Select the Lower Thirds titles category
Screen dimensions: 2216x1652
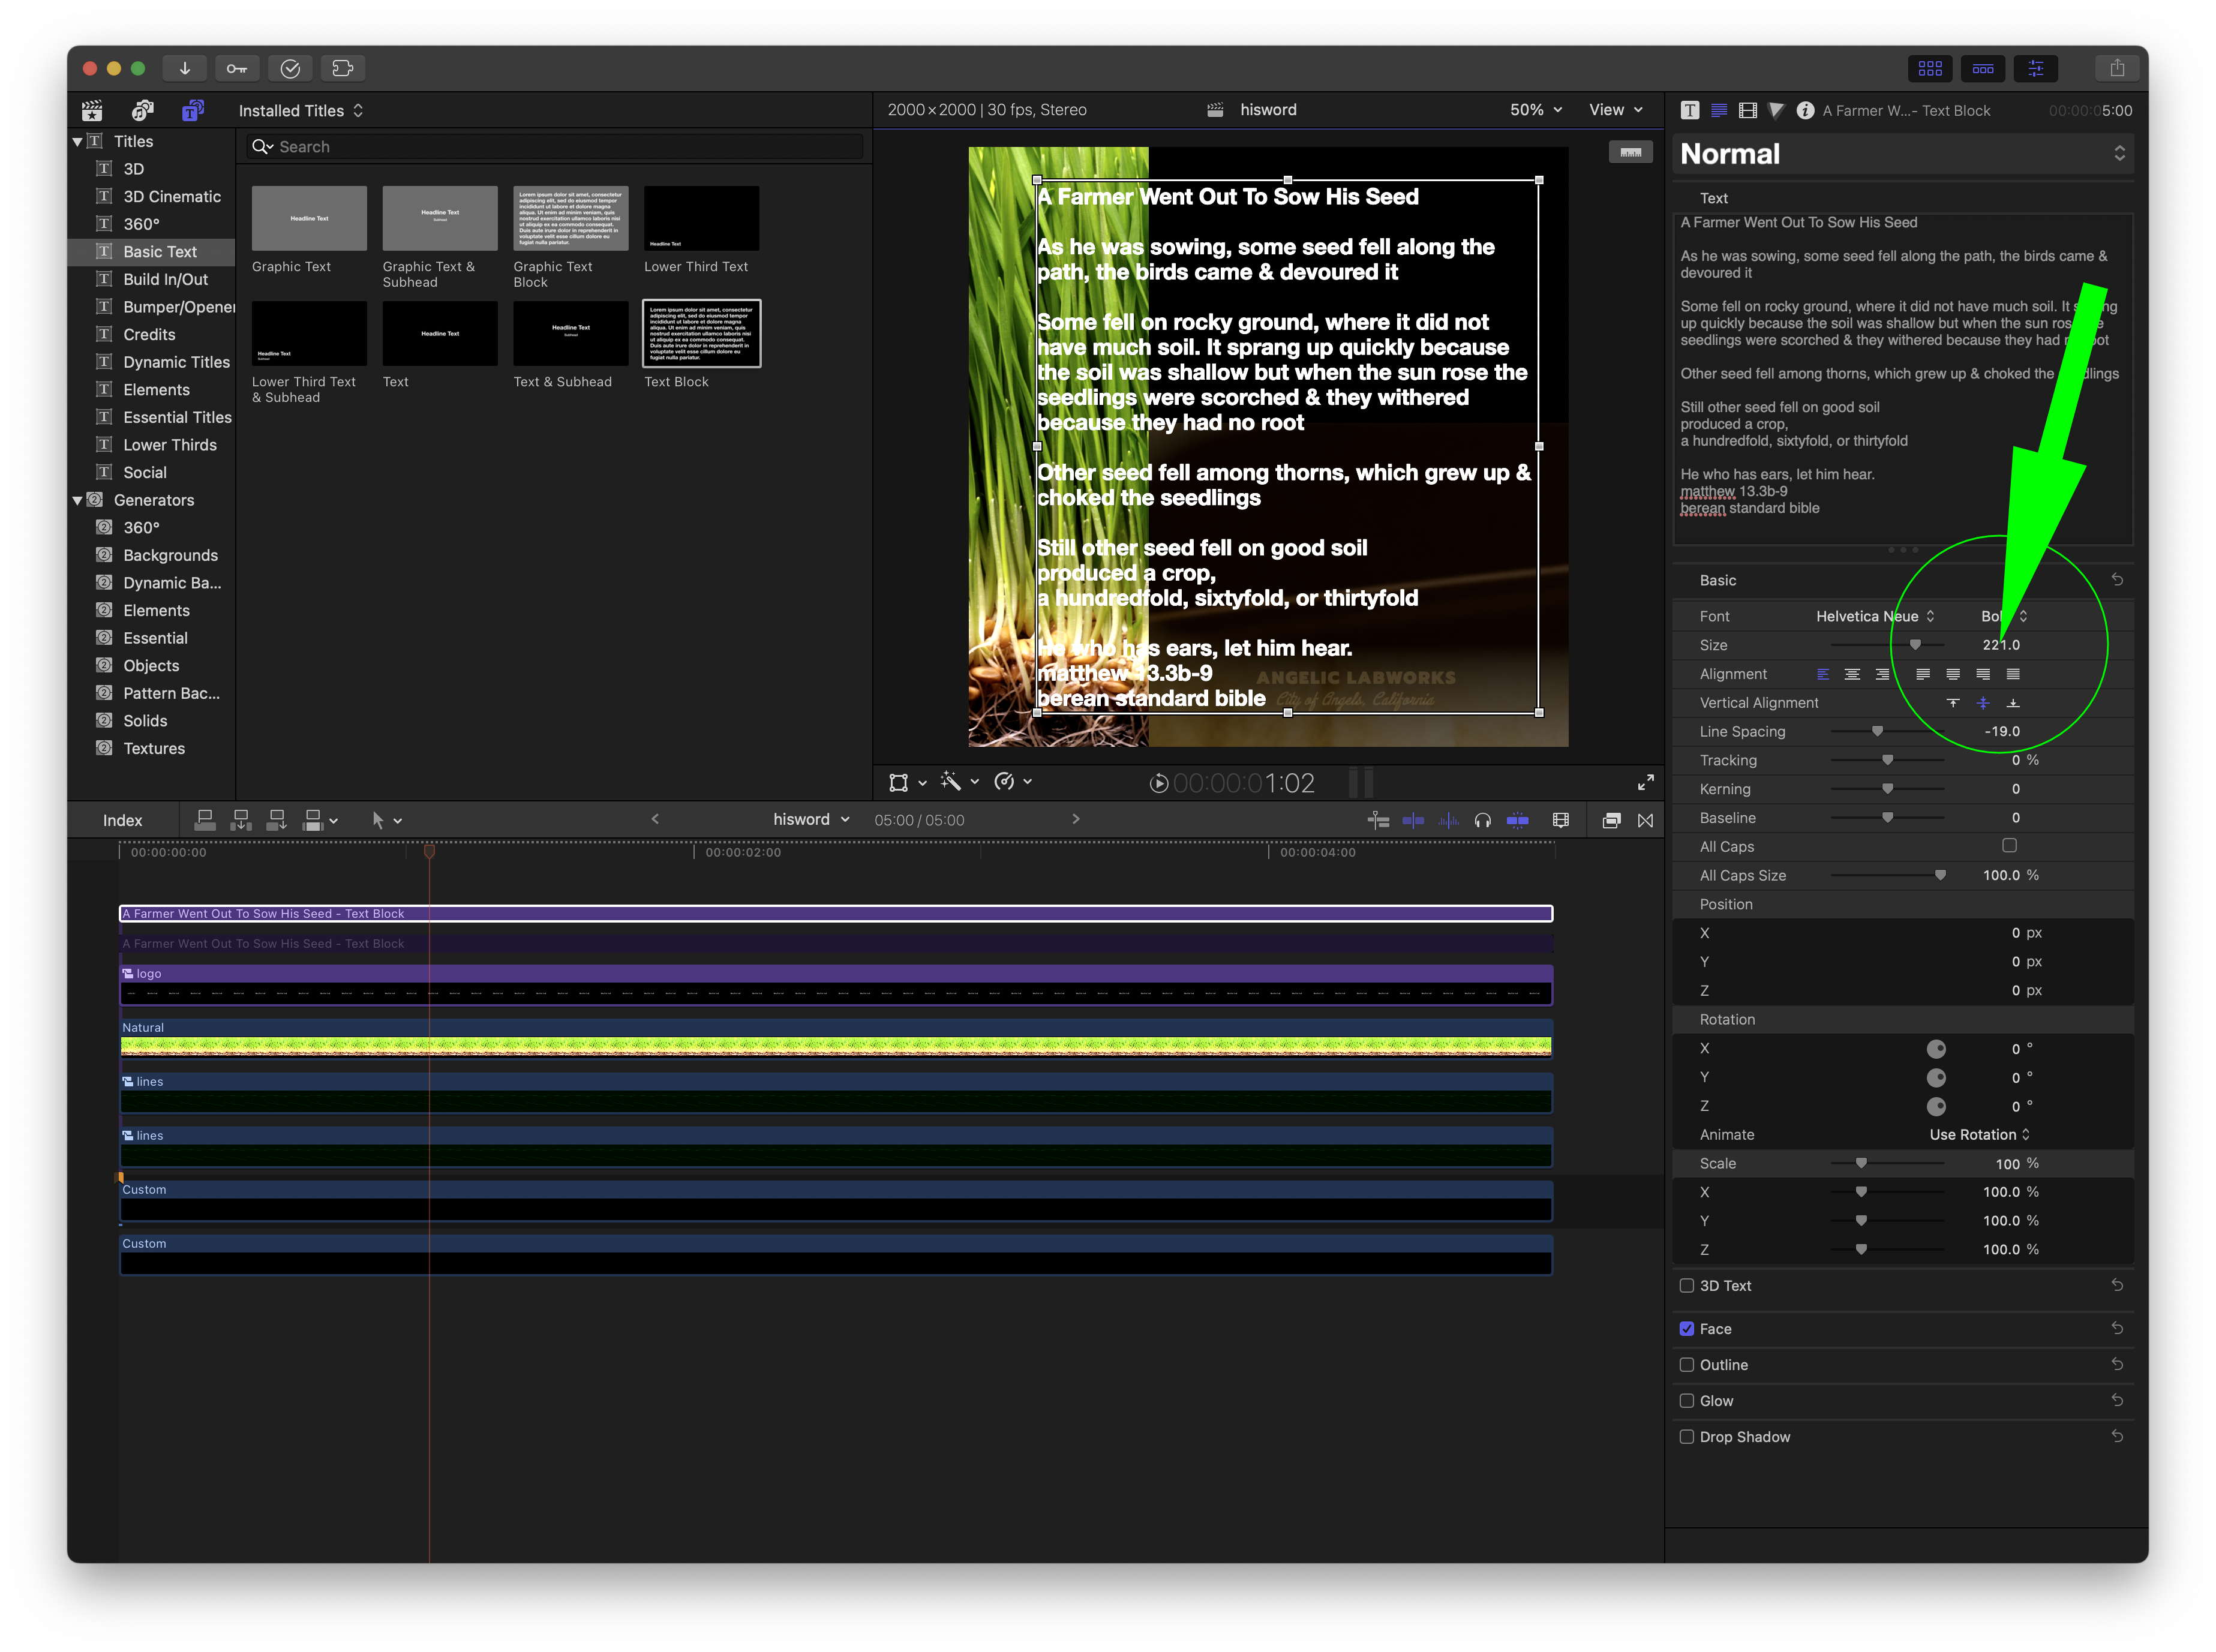[x=169, y=445]
